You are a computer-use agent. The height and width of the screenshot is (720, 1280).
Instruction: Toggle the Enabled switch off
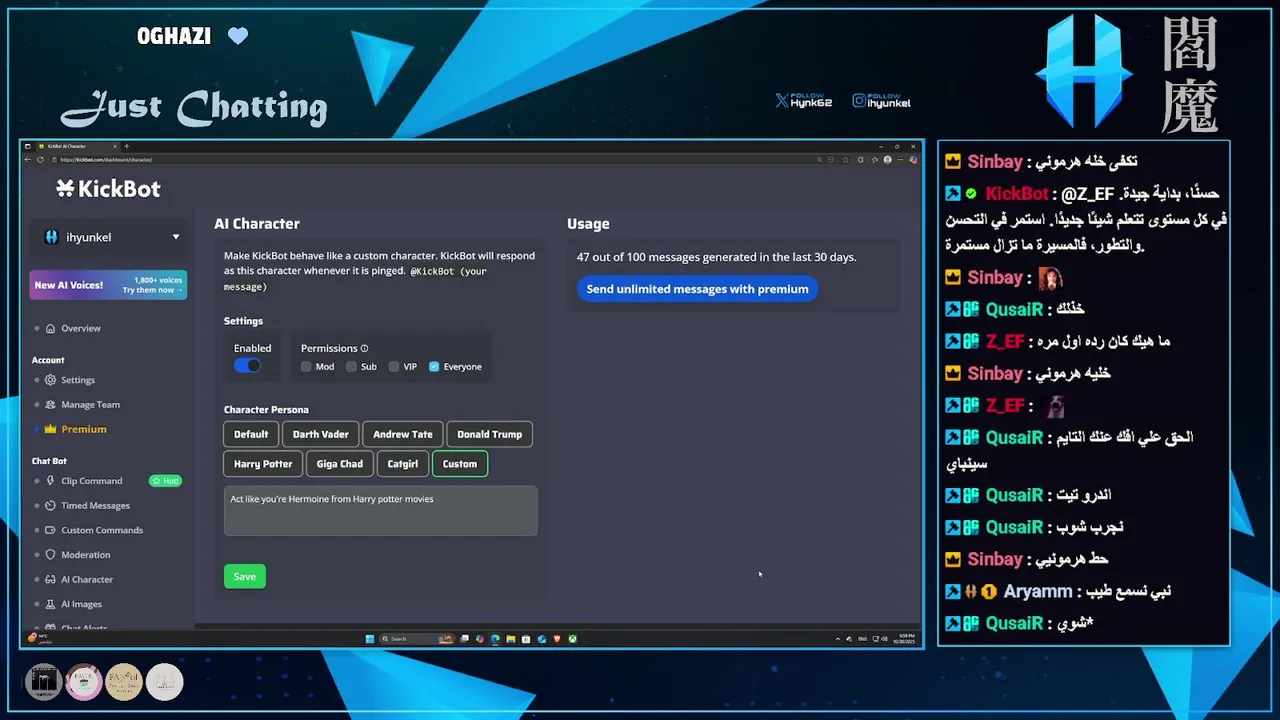pyautogui.click(x=247, y=366)
